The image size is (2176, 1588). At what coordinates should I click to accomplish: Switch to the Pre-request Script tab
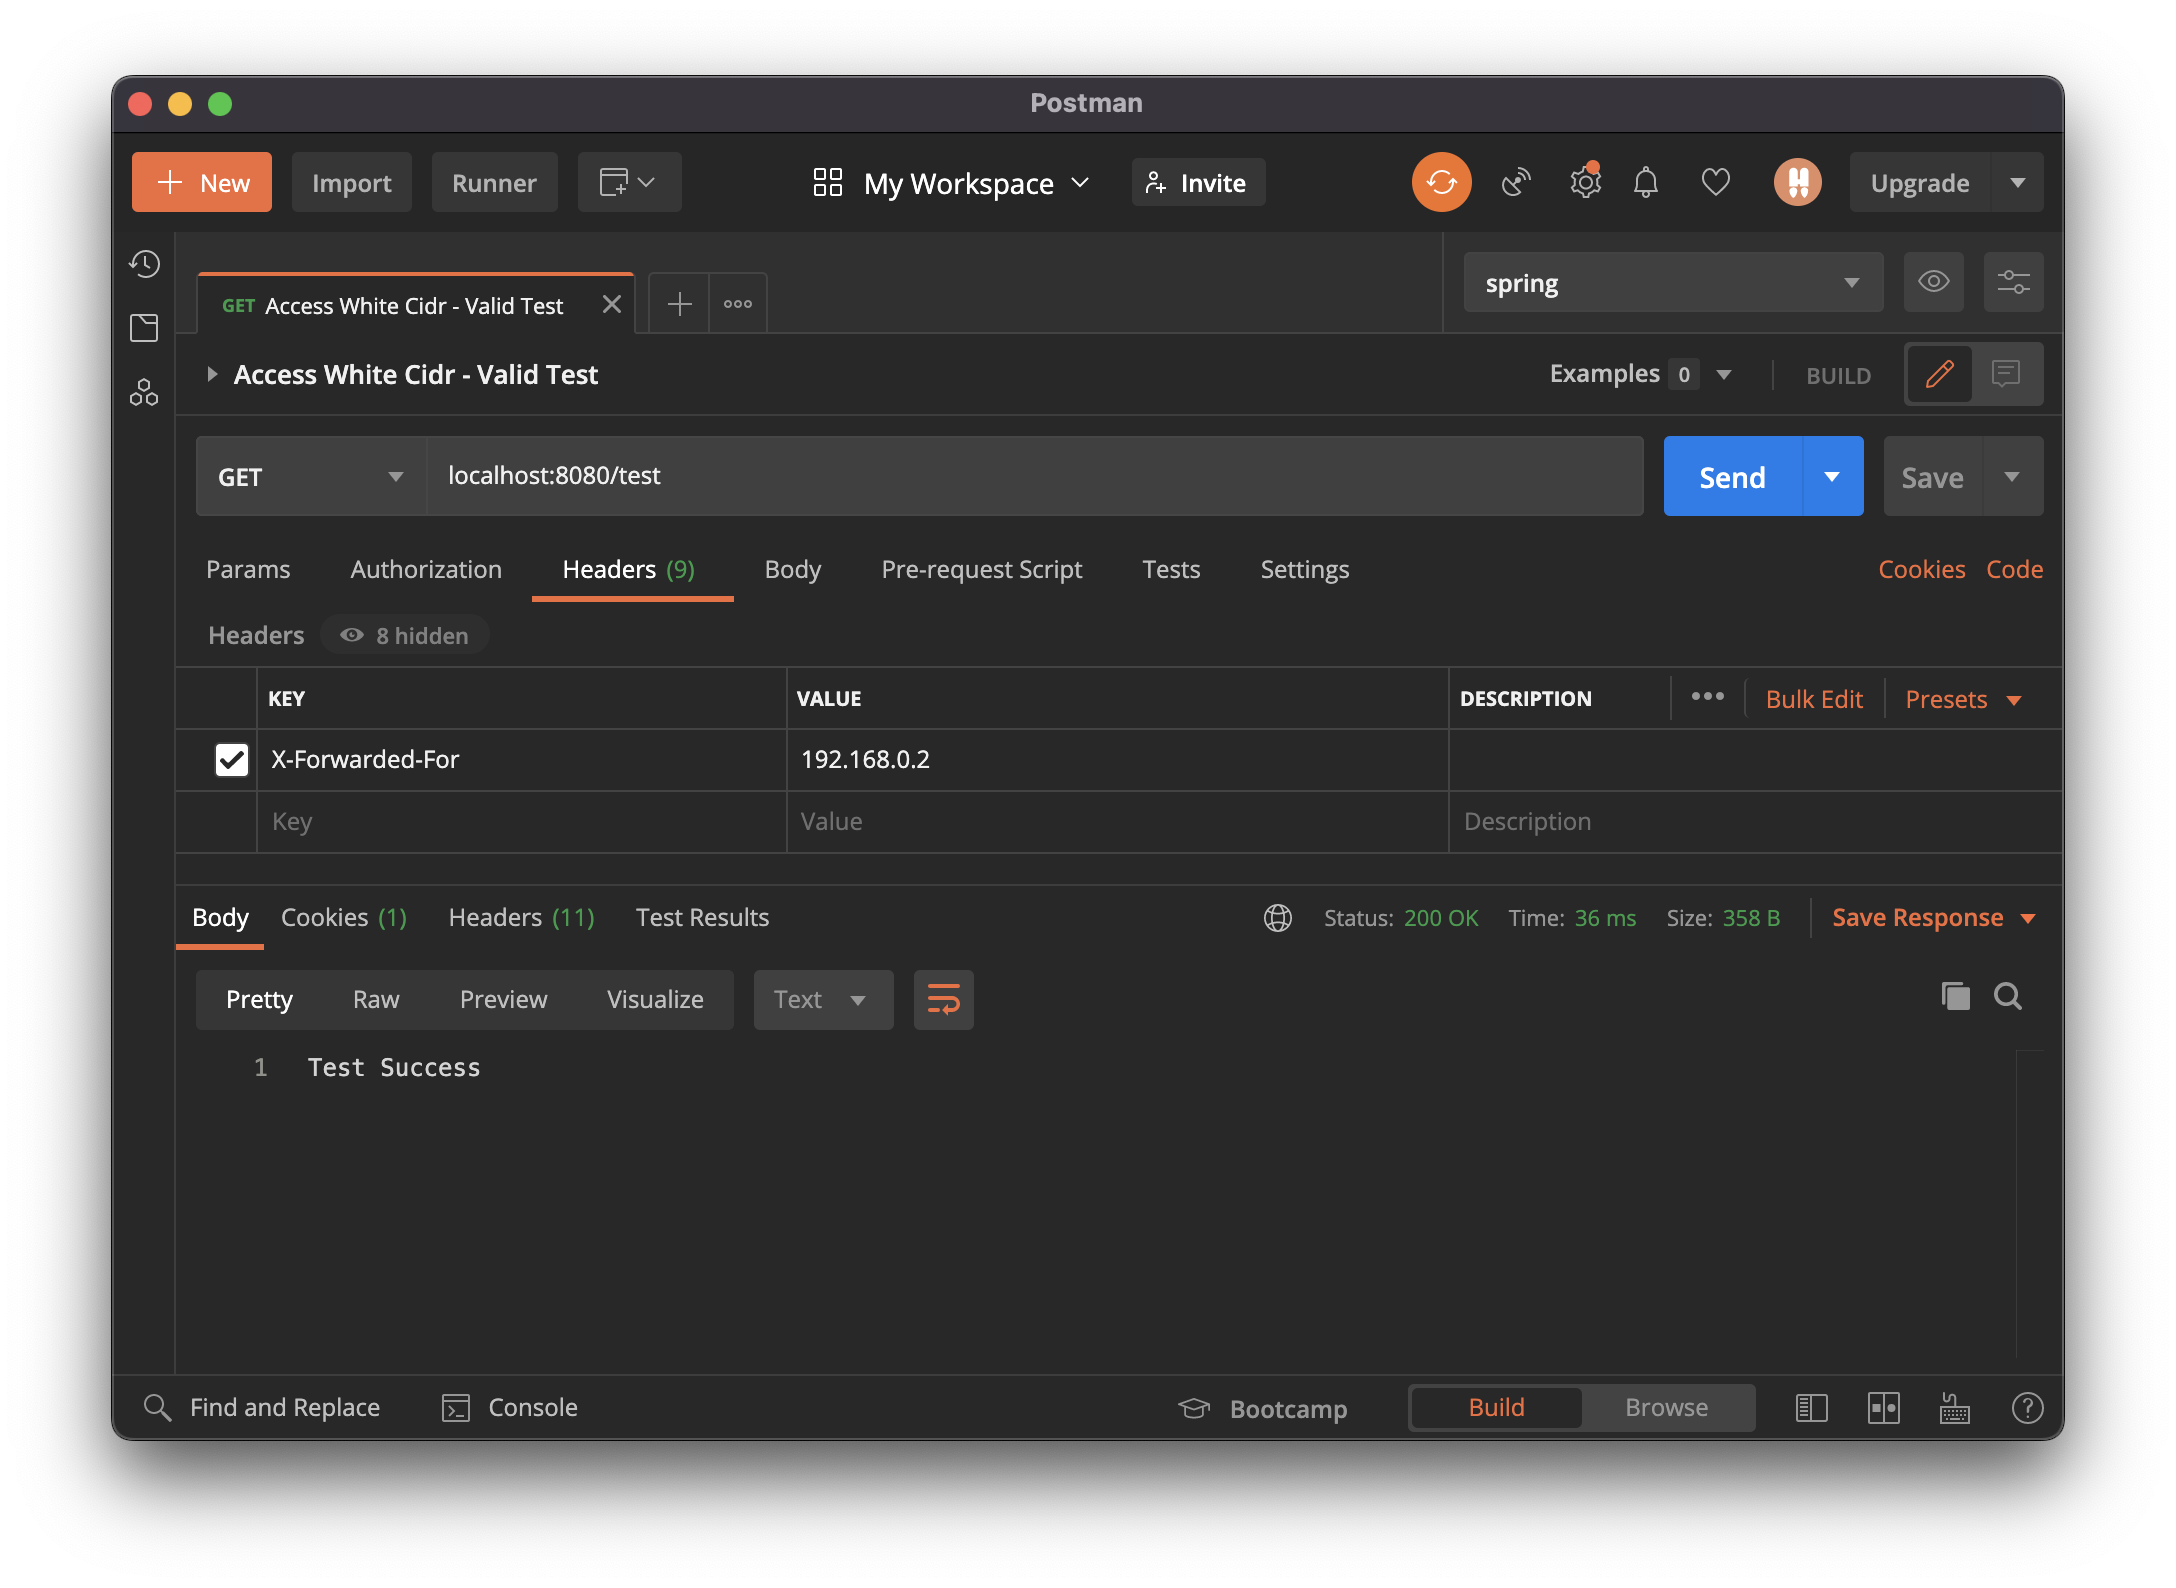[x=981, y=570]
